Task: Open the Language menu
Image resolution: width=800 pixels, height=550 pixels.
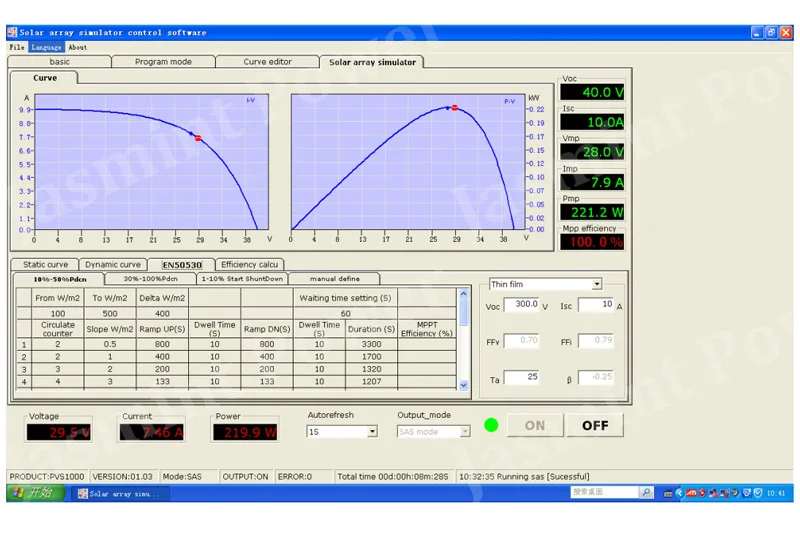Action: pos(46,47)
